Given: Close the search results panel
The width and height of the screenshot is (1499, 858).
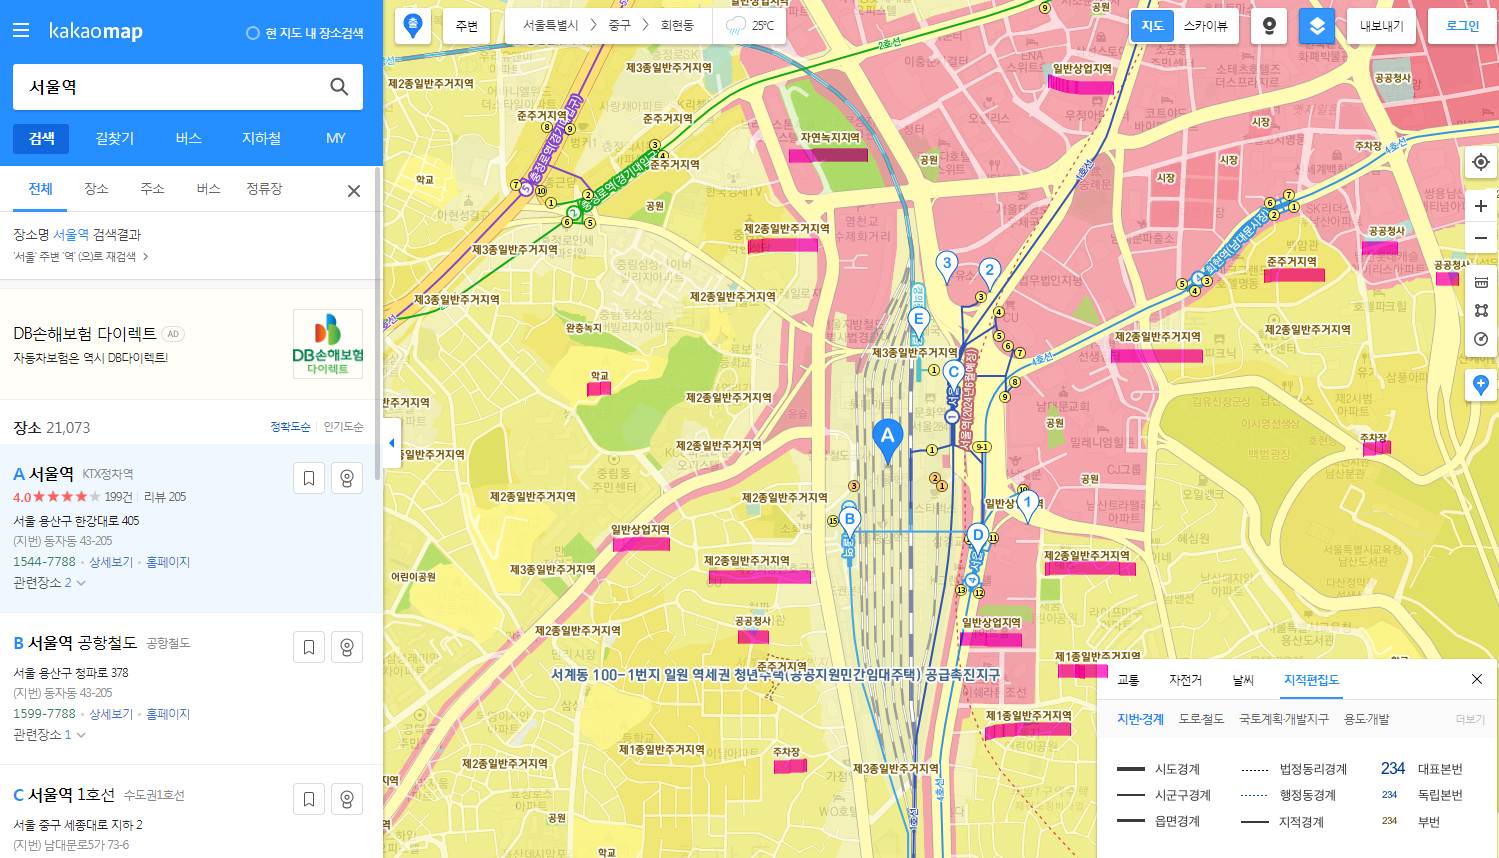Looking at the screenshot, I should [354, 190].
